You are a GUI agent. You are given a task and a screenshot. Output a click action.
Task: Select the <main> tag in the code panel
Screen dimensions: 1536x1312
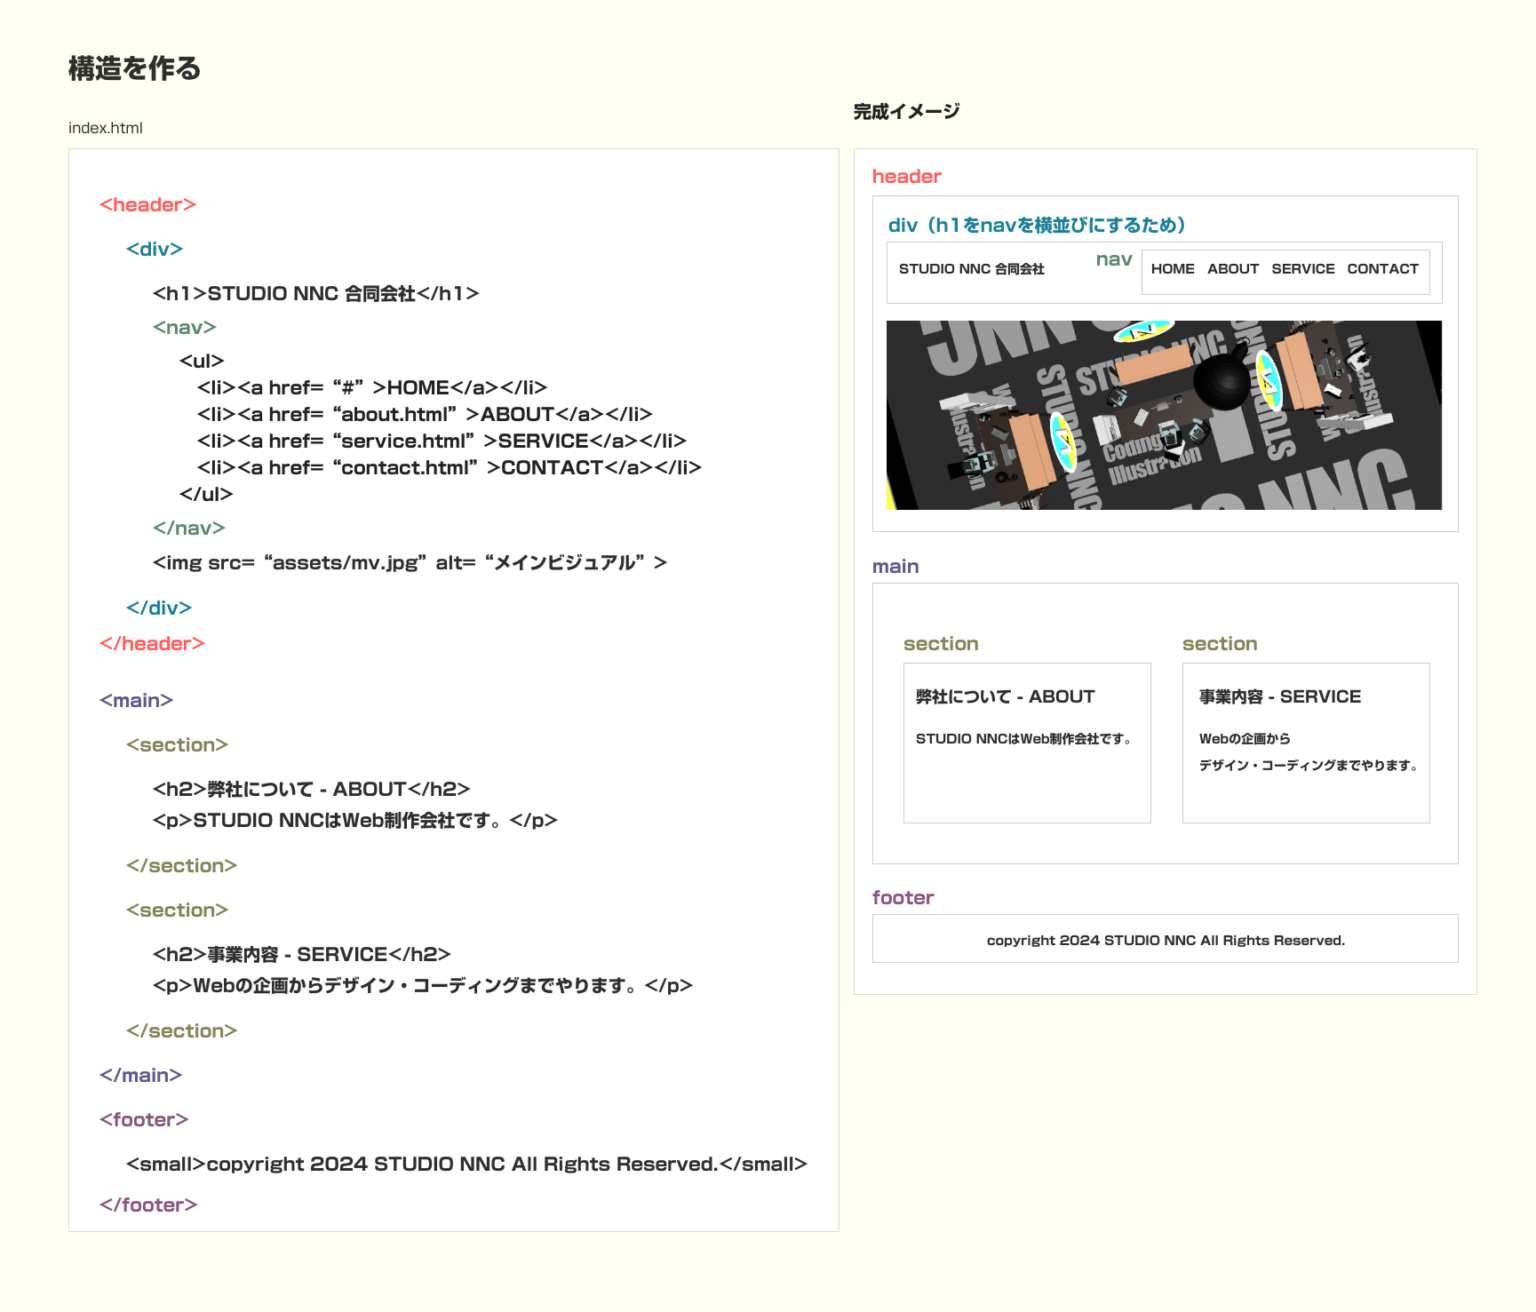click(136, 700)
